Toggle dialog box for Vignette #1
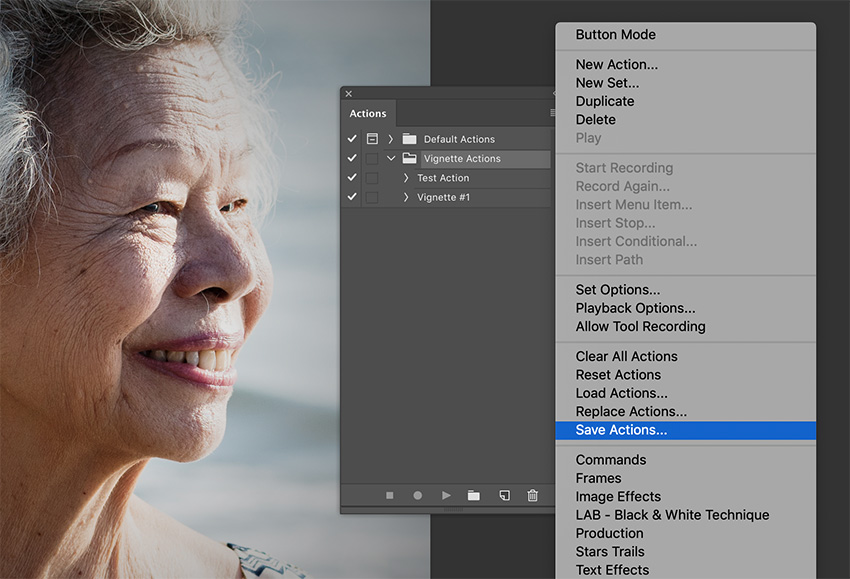The width and height of the screenshot is (850, 579). coord(372,197)
